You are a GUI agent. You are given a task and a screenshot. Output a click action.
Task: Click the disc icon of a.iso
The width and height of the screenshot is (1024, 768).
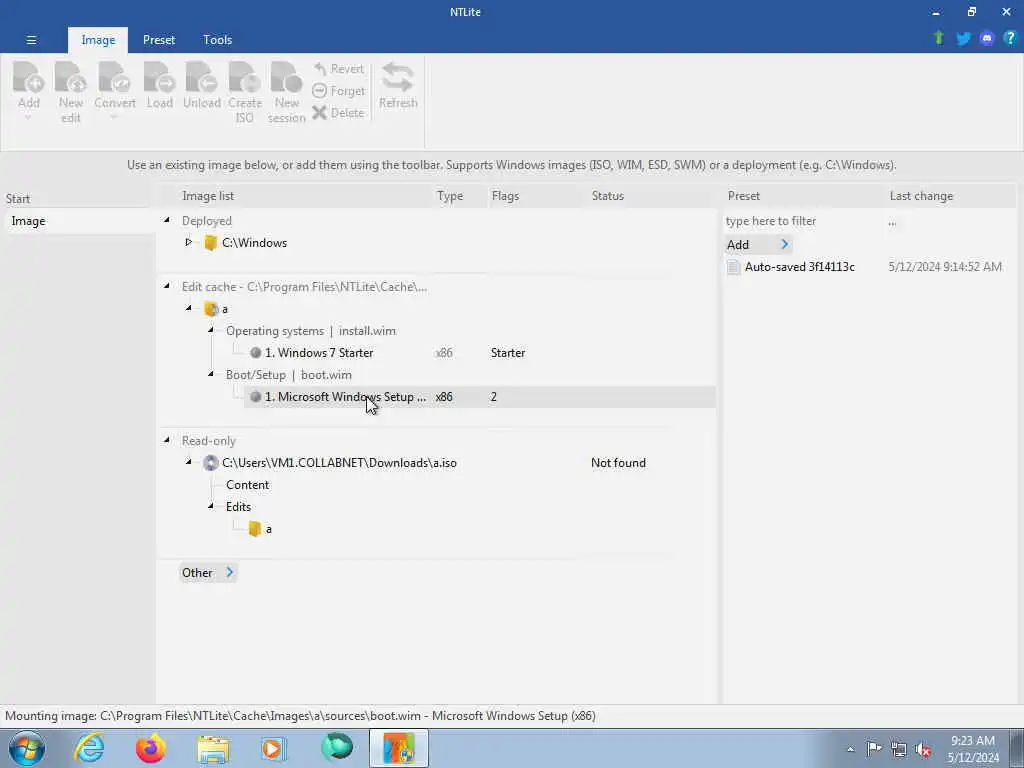tap(210, 463)
